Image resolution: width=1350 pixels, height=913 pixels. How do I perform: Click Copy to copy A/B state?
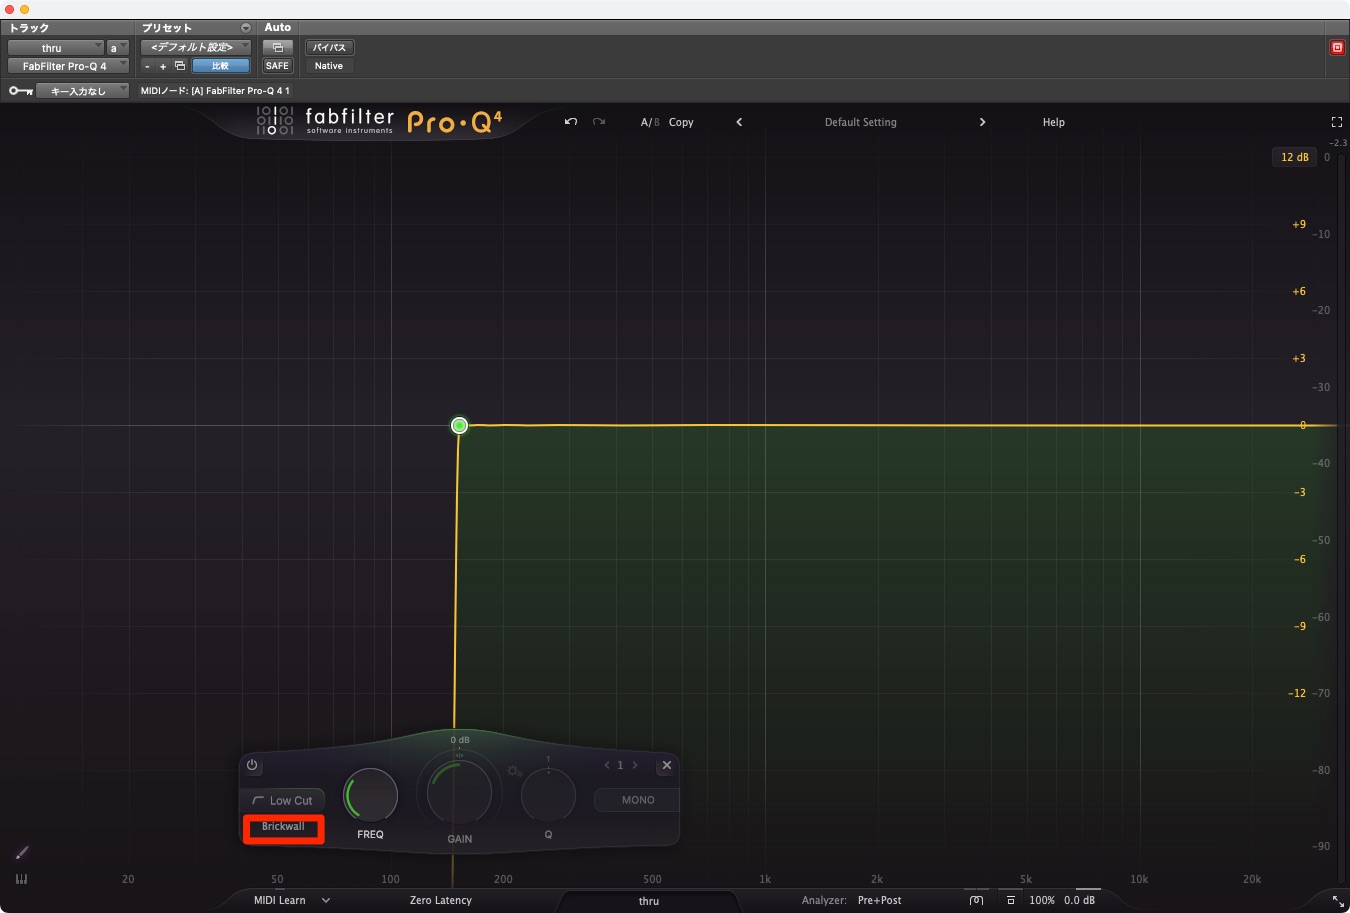point(681,122)
